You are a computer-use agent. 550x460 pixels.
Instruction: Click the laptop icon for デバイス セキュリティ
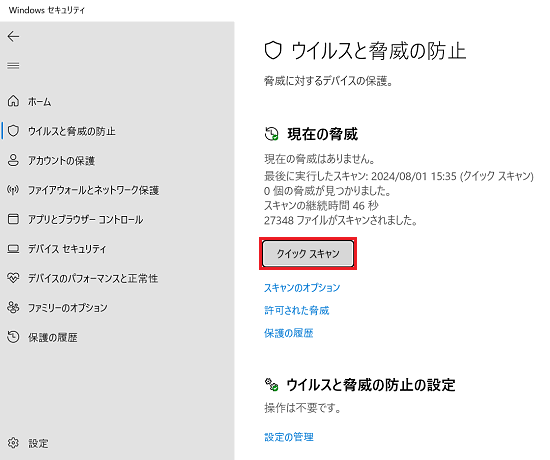(x=13, y=249)
